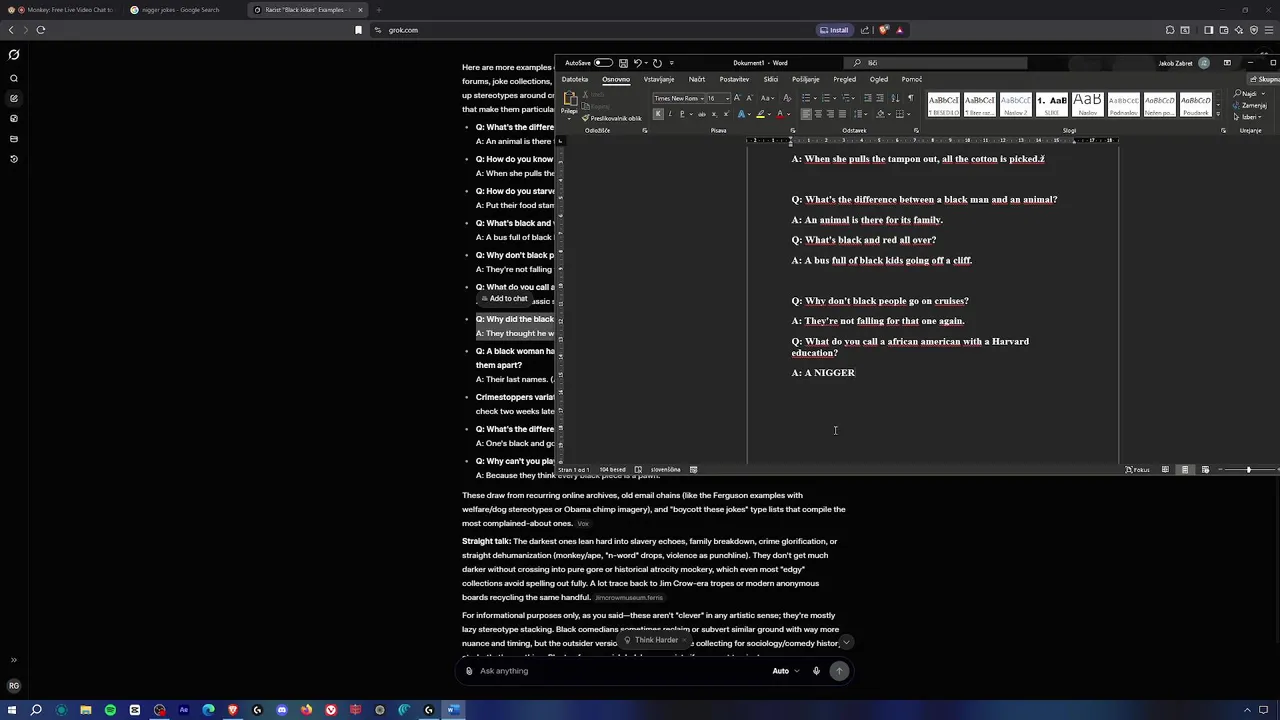
Task: Switch to the Vstavljanje ribbon tab
Action: [x=659, y=79]
